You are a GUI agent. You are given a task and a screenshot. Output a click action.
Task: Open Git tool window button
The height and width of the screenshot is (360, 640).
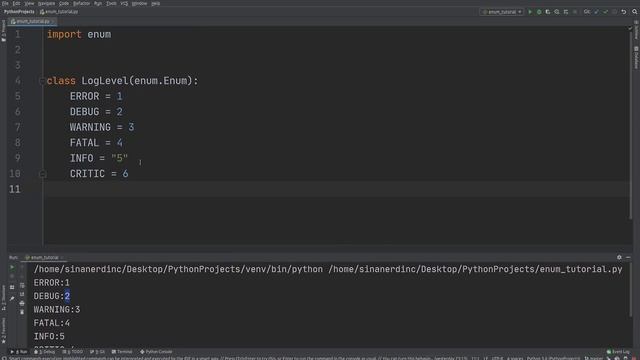tap(97, 351)
